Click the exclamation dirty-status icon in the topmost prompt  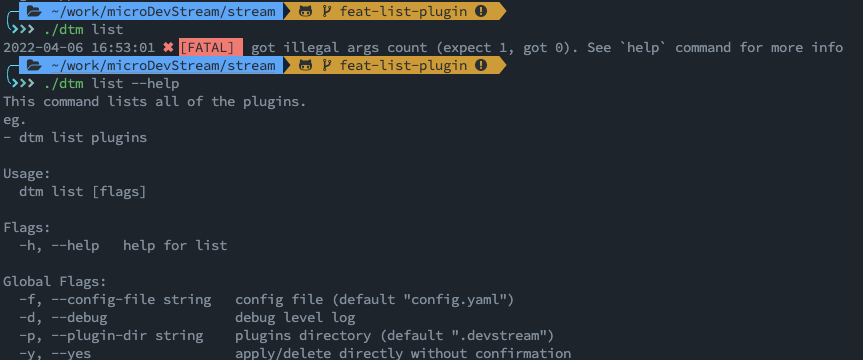(x=480, y=10)
